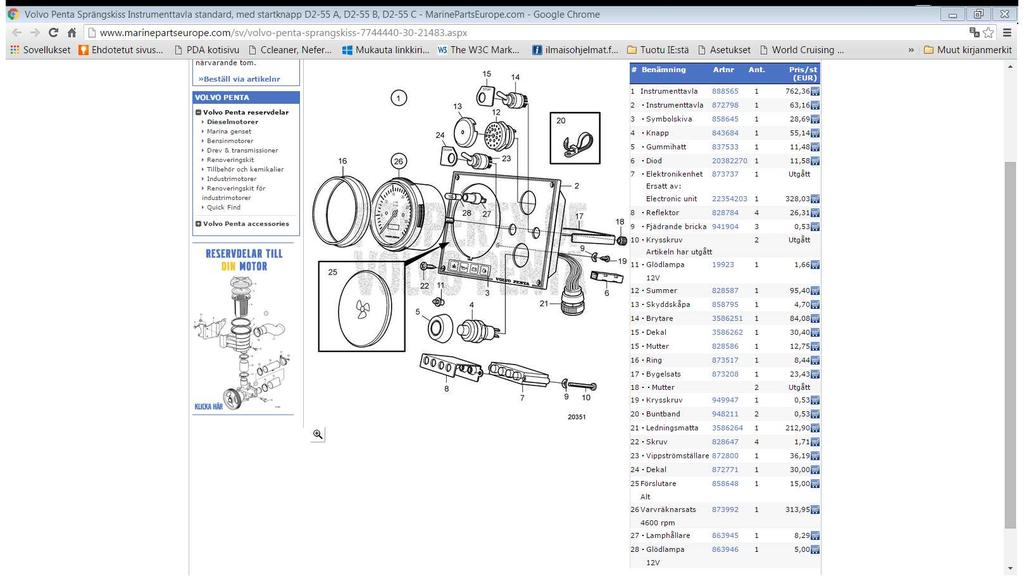Add Glödlampa 863946 to cart
Viewport: 1024px width, 581px height.
click(815, 550)
